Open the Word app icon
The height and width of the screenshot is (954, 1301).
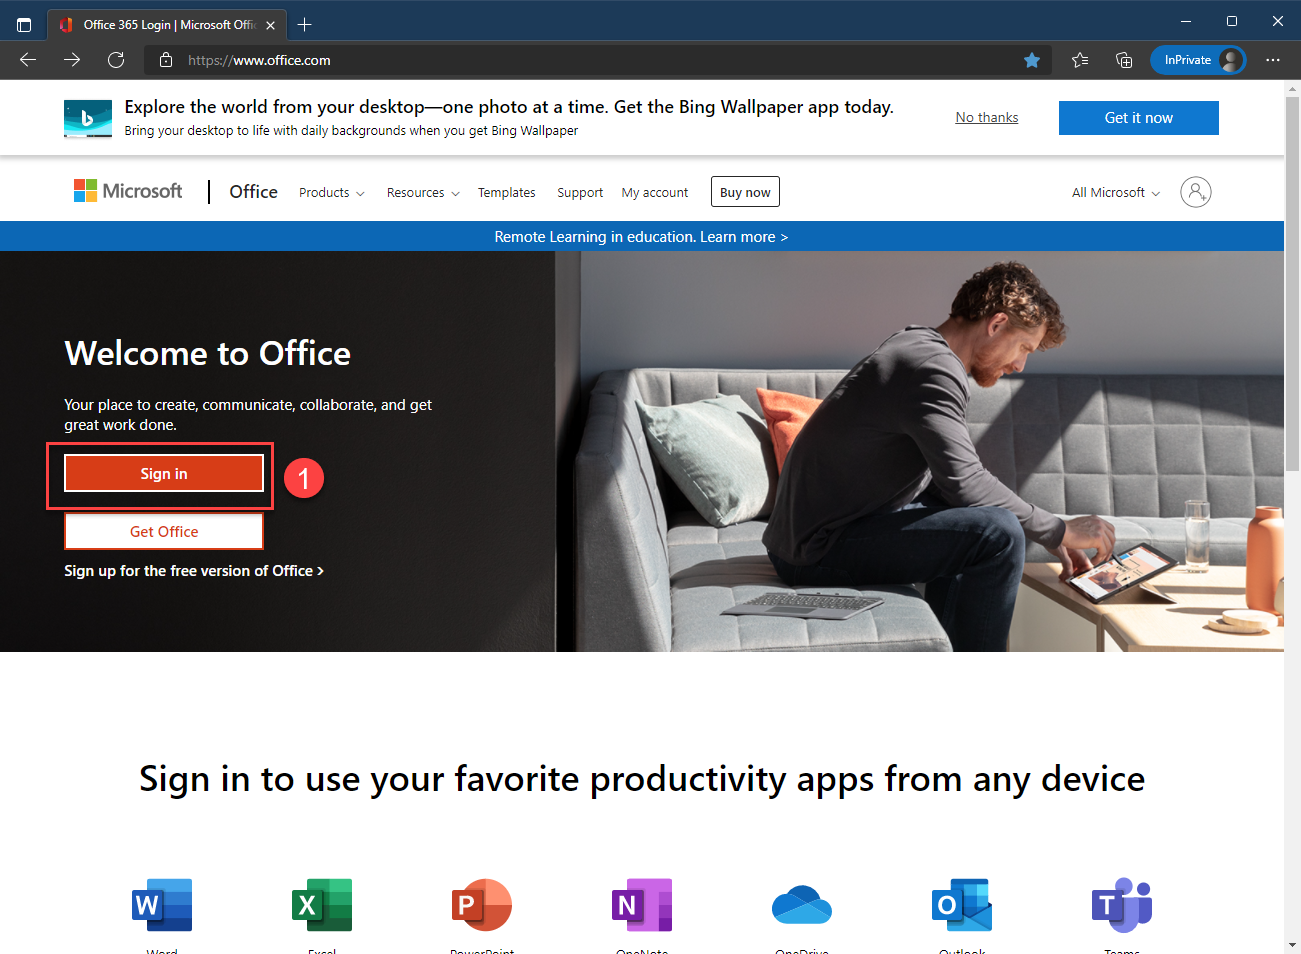coord(162,904)
